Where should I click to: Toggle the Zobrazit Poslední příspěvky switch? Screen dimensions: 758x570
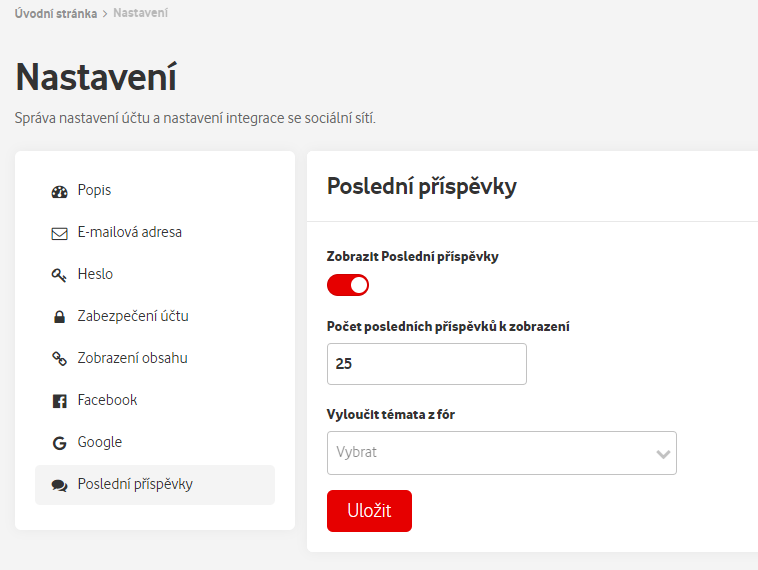point(348,285)
